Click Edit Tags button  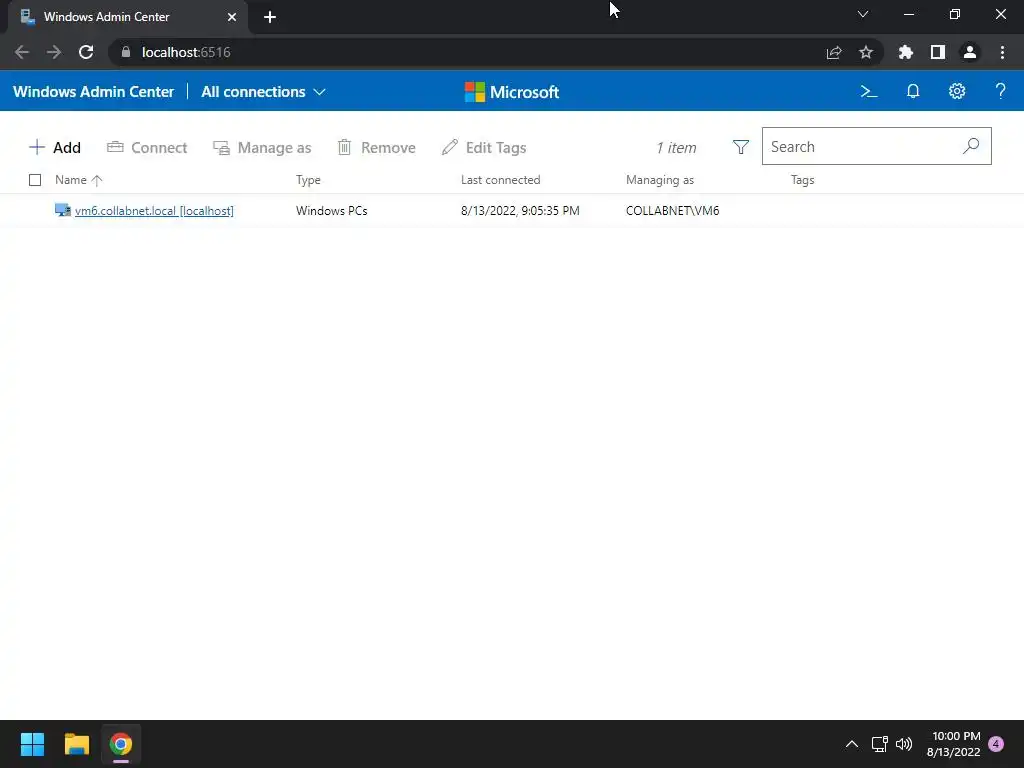pos(484,148)
